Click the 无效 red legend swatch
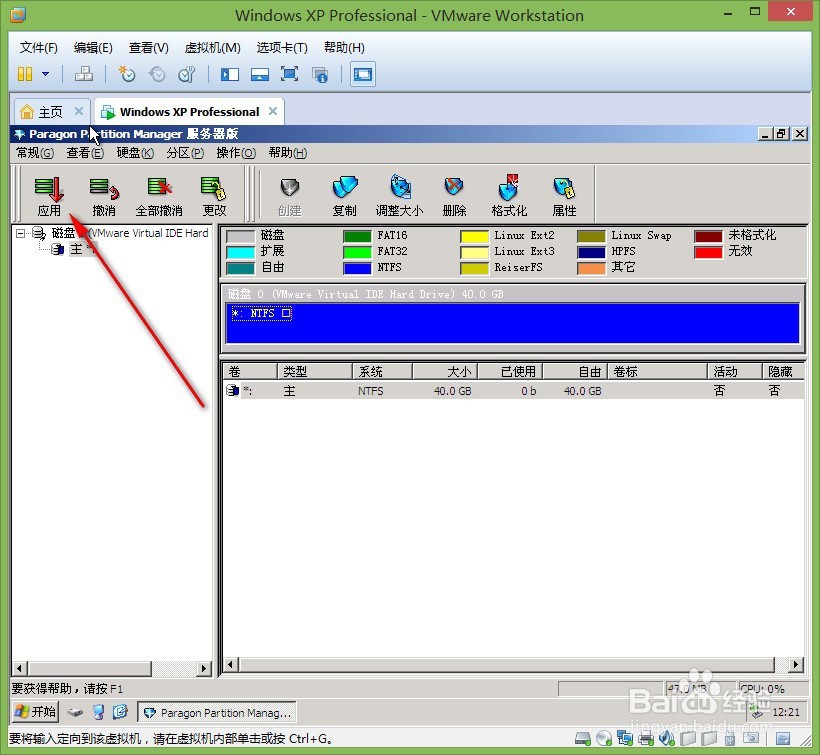Viewport: 820px width, 755px height. tap(708, 252)
